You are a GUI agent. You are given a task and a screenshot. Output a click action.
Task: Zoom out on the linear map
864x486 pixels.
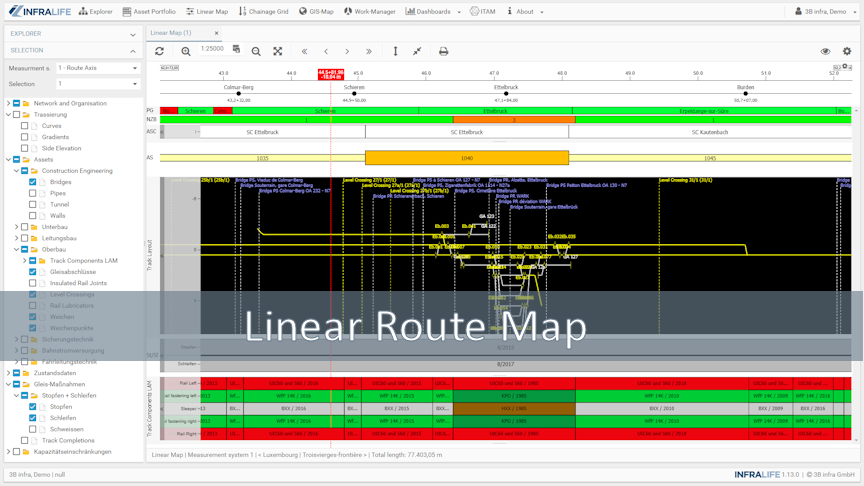(x=256, y=51)
